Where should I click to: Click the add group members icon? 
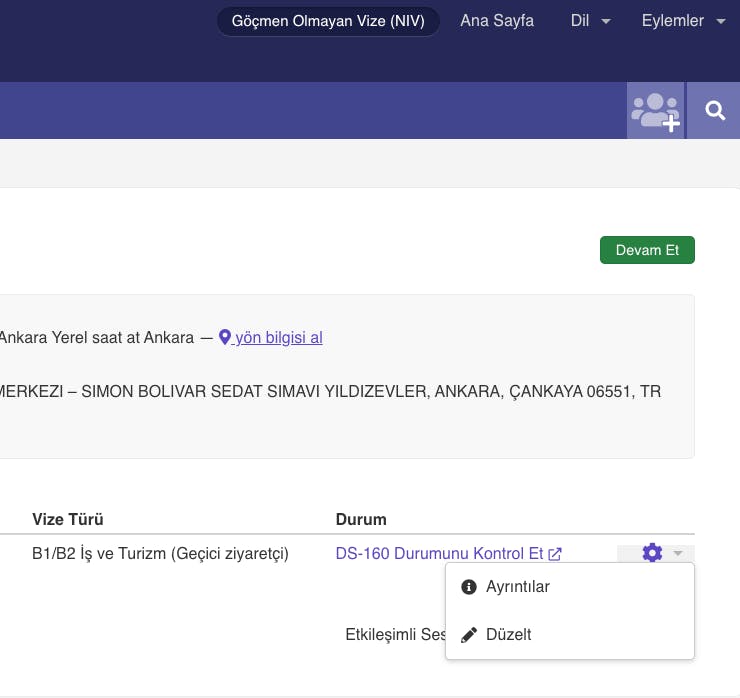pyautogui.click(x=655, y=111)
